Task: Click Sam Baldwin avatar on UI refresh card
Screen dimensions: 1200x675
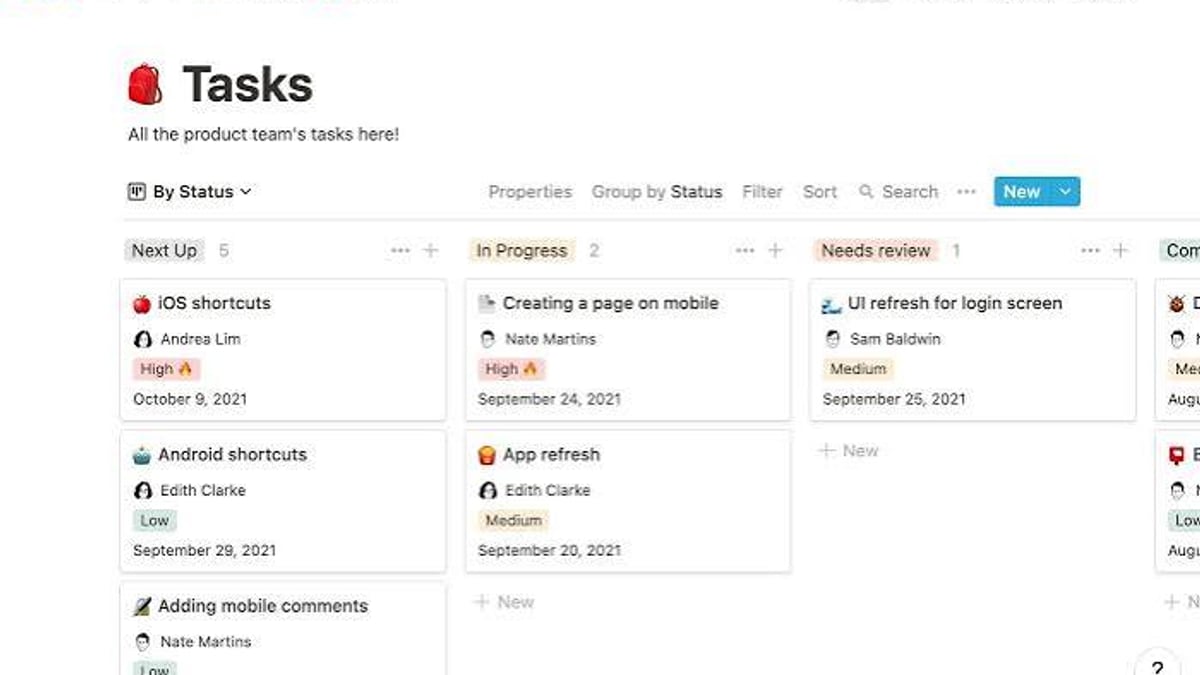Action: click(833, 339)
